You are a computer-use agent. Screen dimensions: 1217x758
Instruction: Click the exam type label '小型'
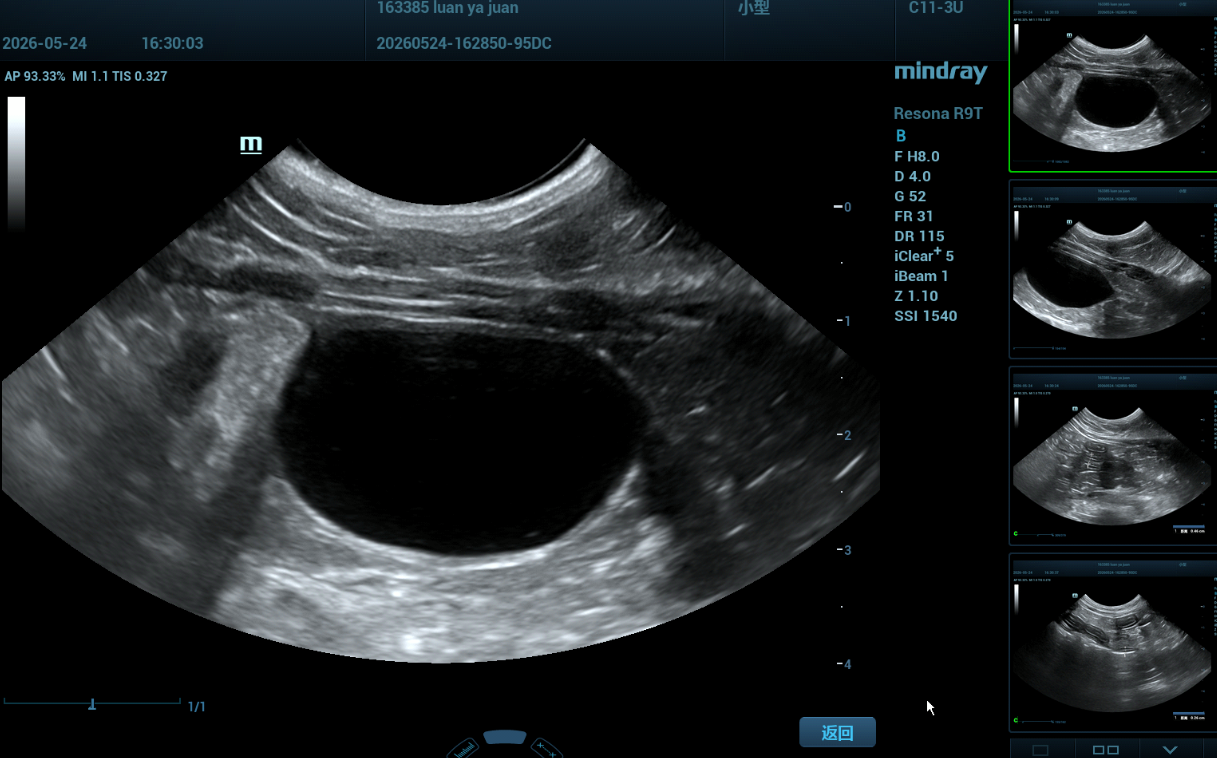(753, 8)
